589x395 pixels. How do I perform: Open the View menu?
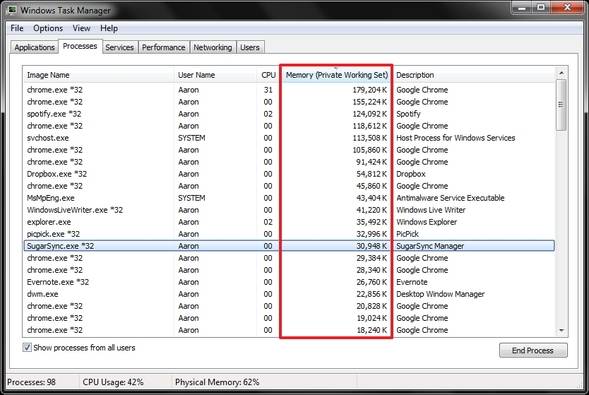(81, 28)
